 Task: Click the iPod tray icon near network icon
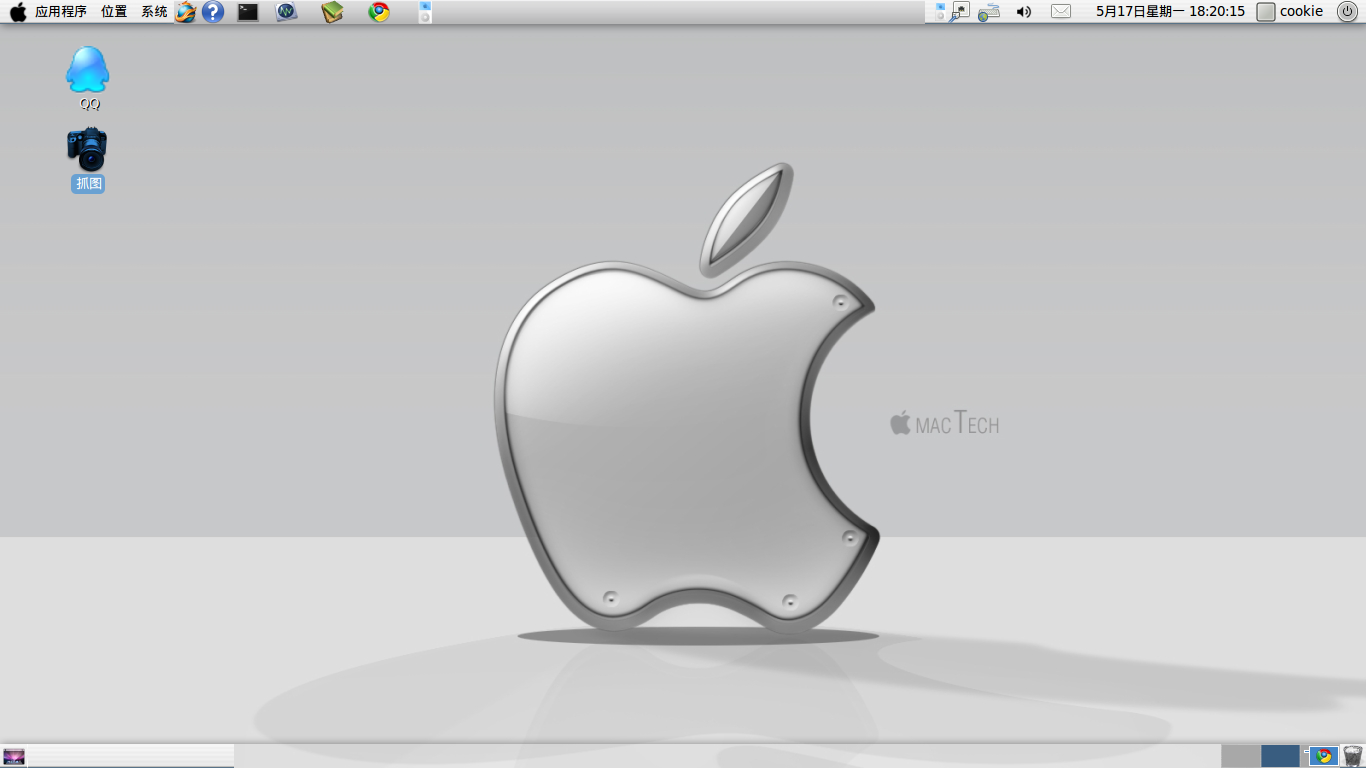[940, 12]
